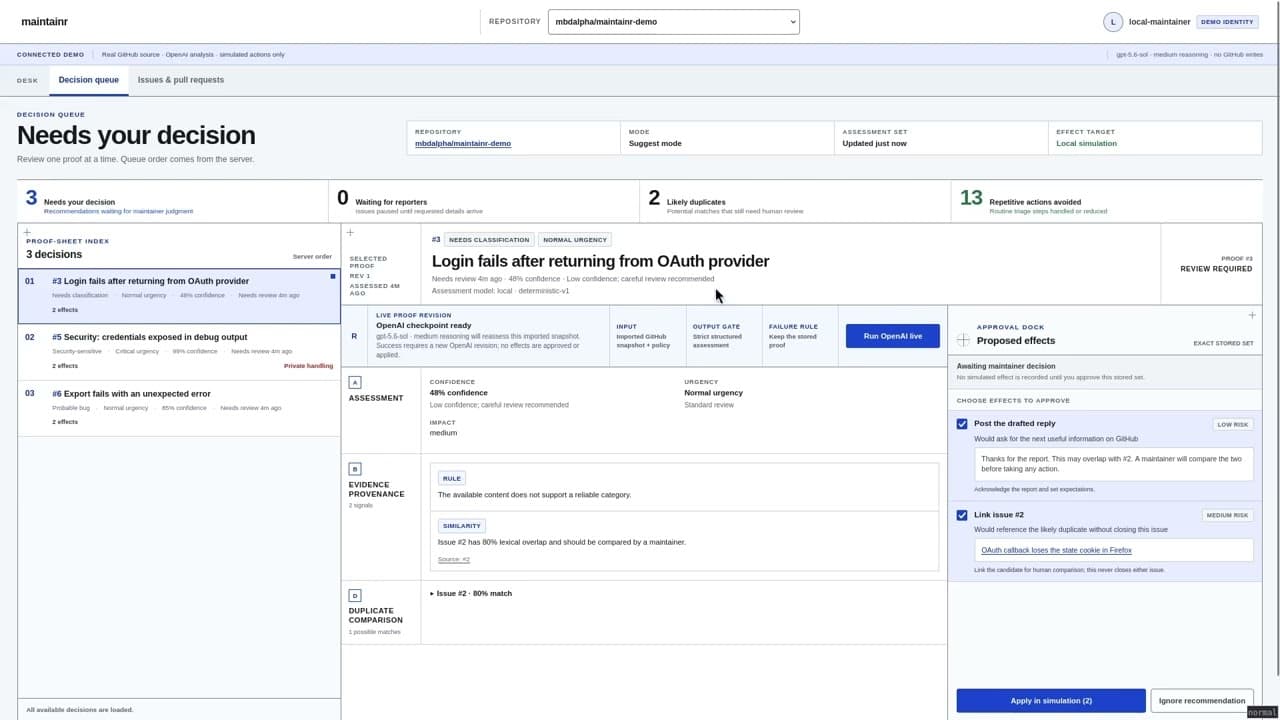Switch to the Decision queue tab
The height and width of the screenshot is (720, 1280).
tap(89, 80)
